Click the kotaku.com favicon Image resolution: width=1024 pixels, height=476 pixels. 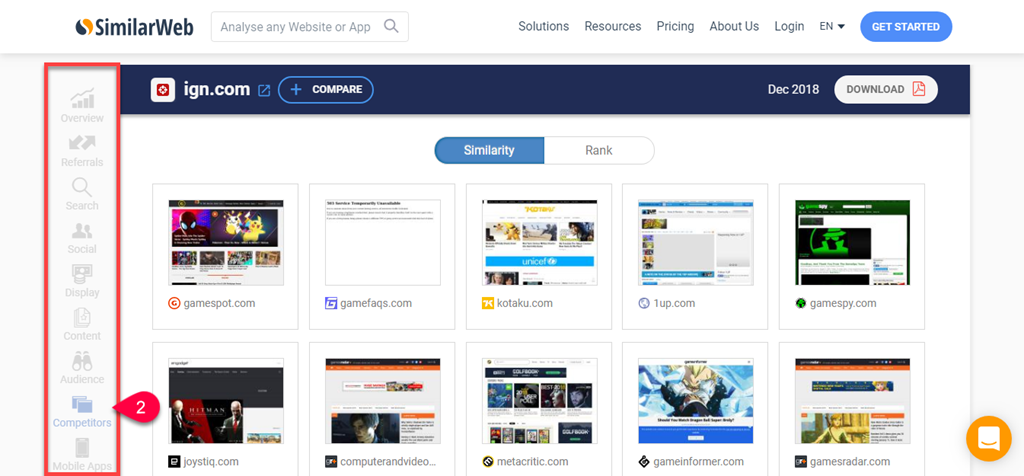487,304
